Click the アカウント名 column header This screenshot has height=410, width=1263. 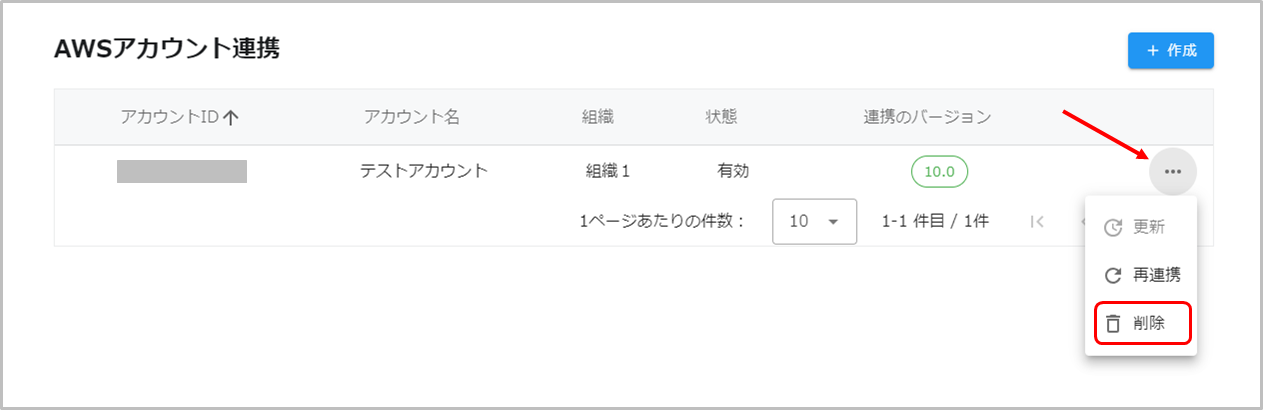click(412, 117)
